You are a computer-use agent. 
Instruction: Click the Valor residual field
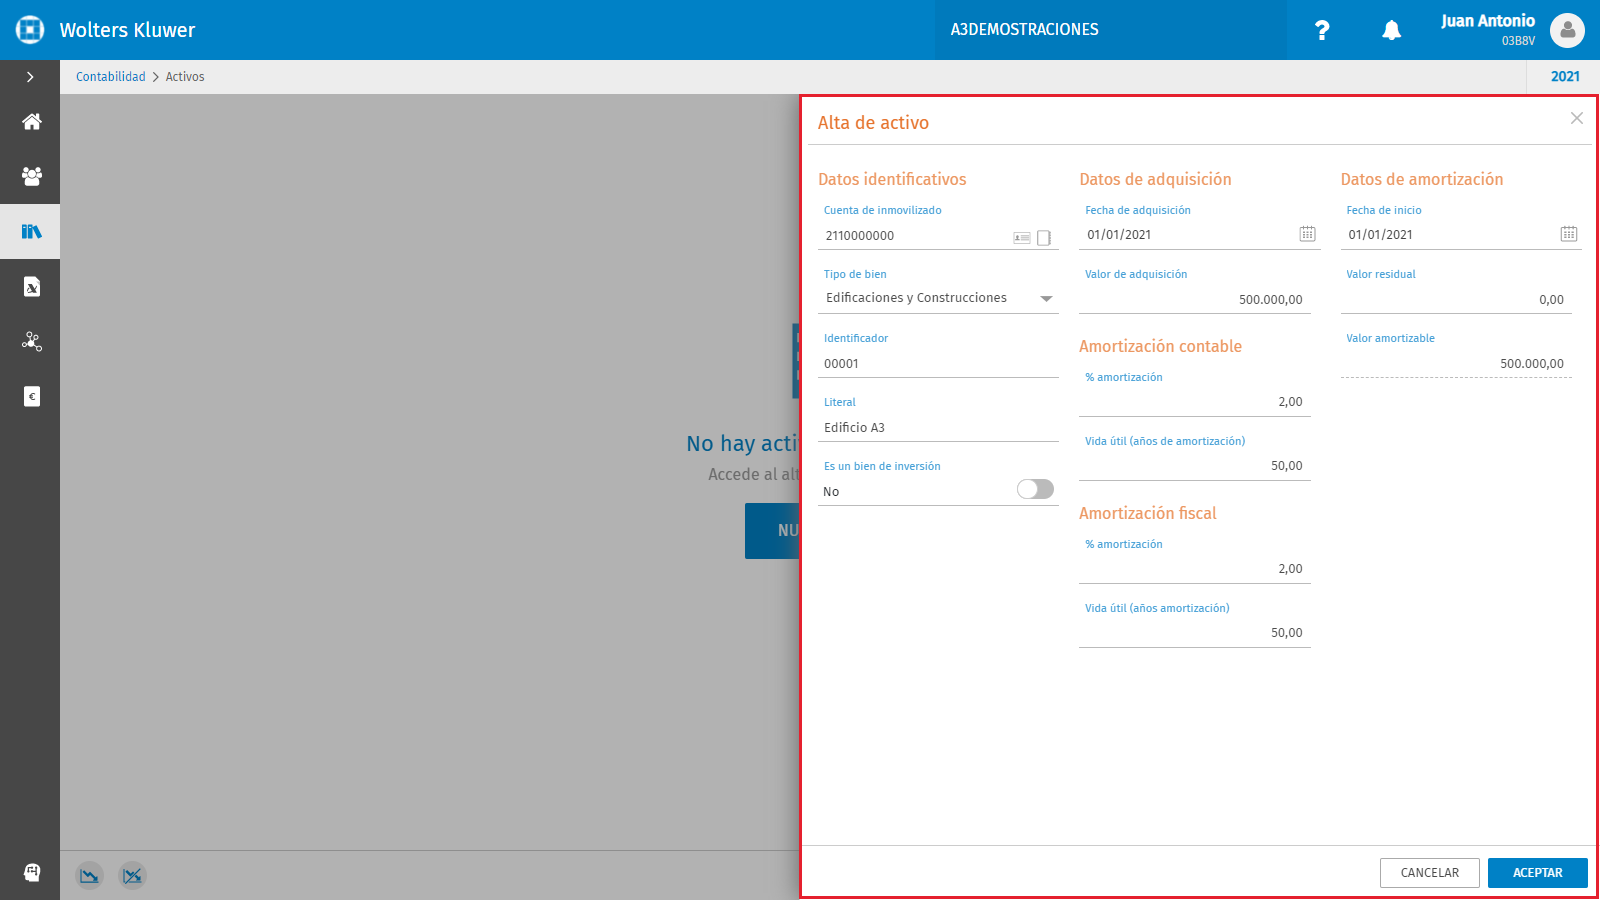click(1456, 300)
